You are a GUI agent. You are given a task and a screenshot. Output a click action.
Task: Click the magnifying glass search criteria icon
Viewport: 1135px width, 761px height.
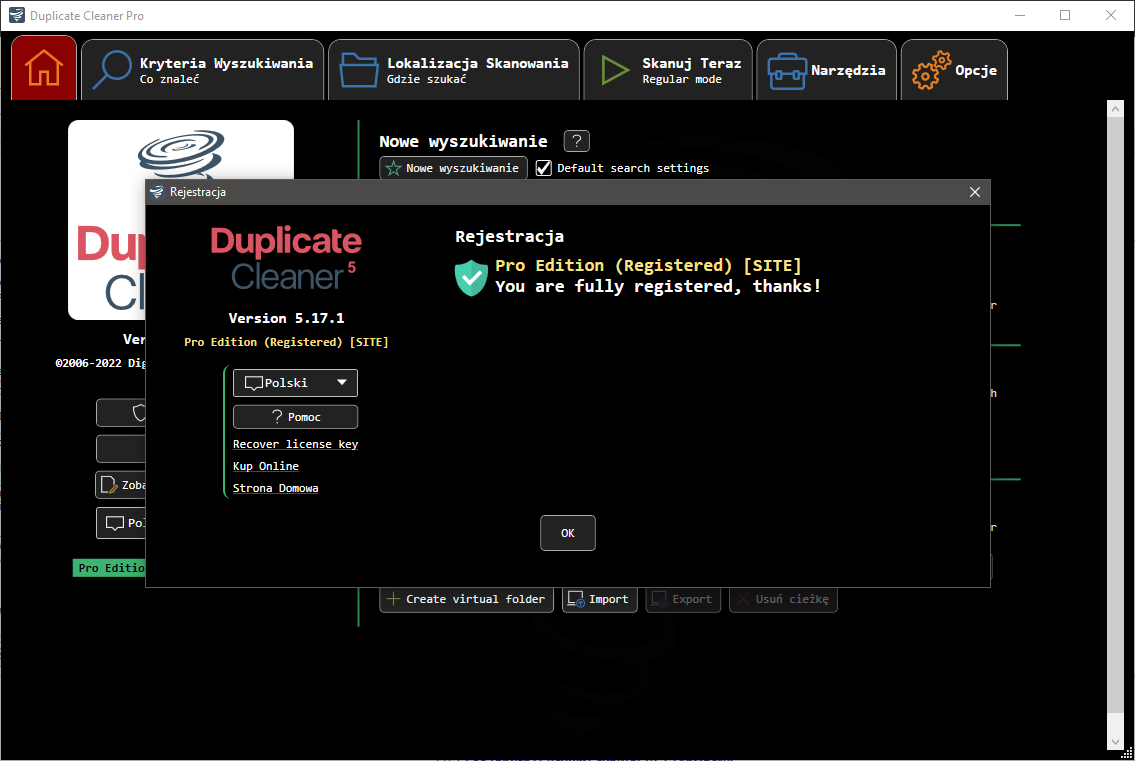coord(112,70)
